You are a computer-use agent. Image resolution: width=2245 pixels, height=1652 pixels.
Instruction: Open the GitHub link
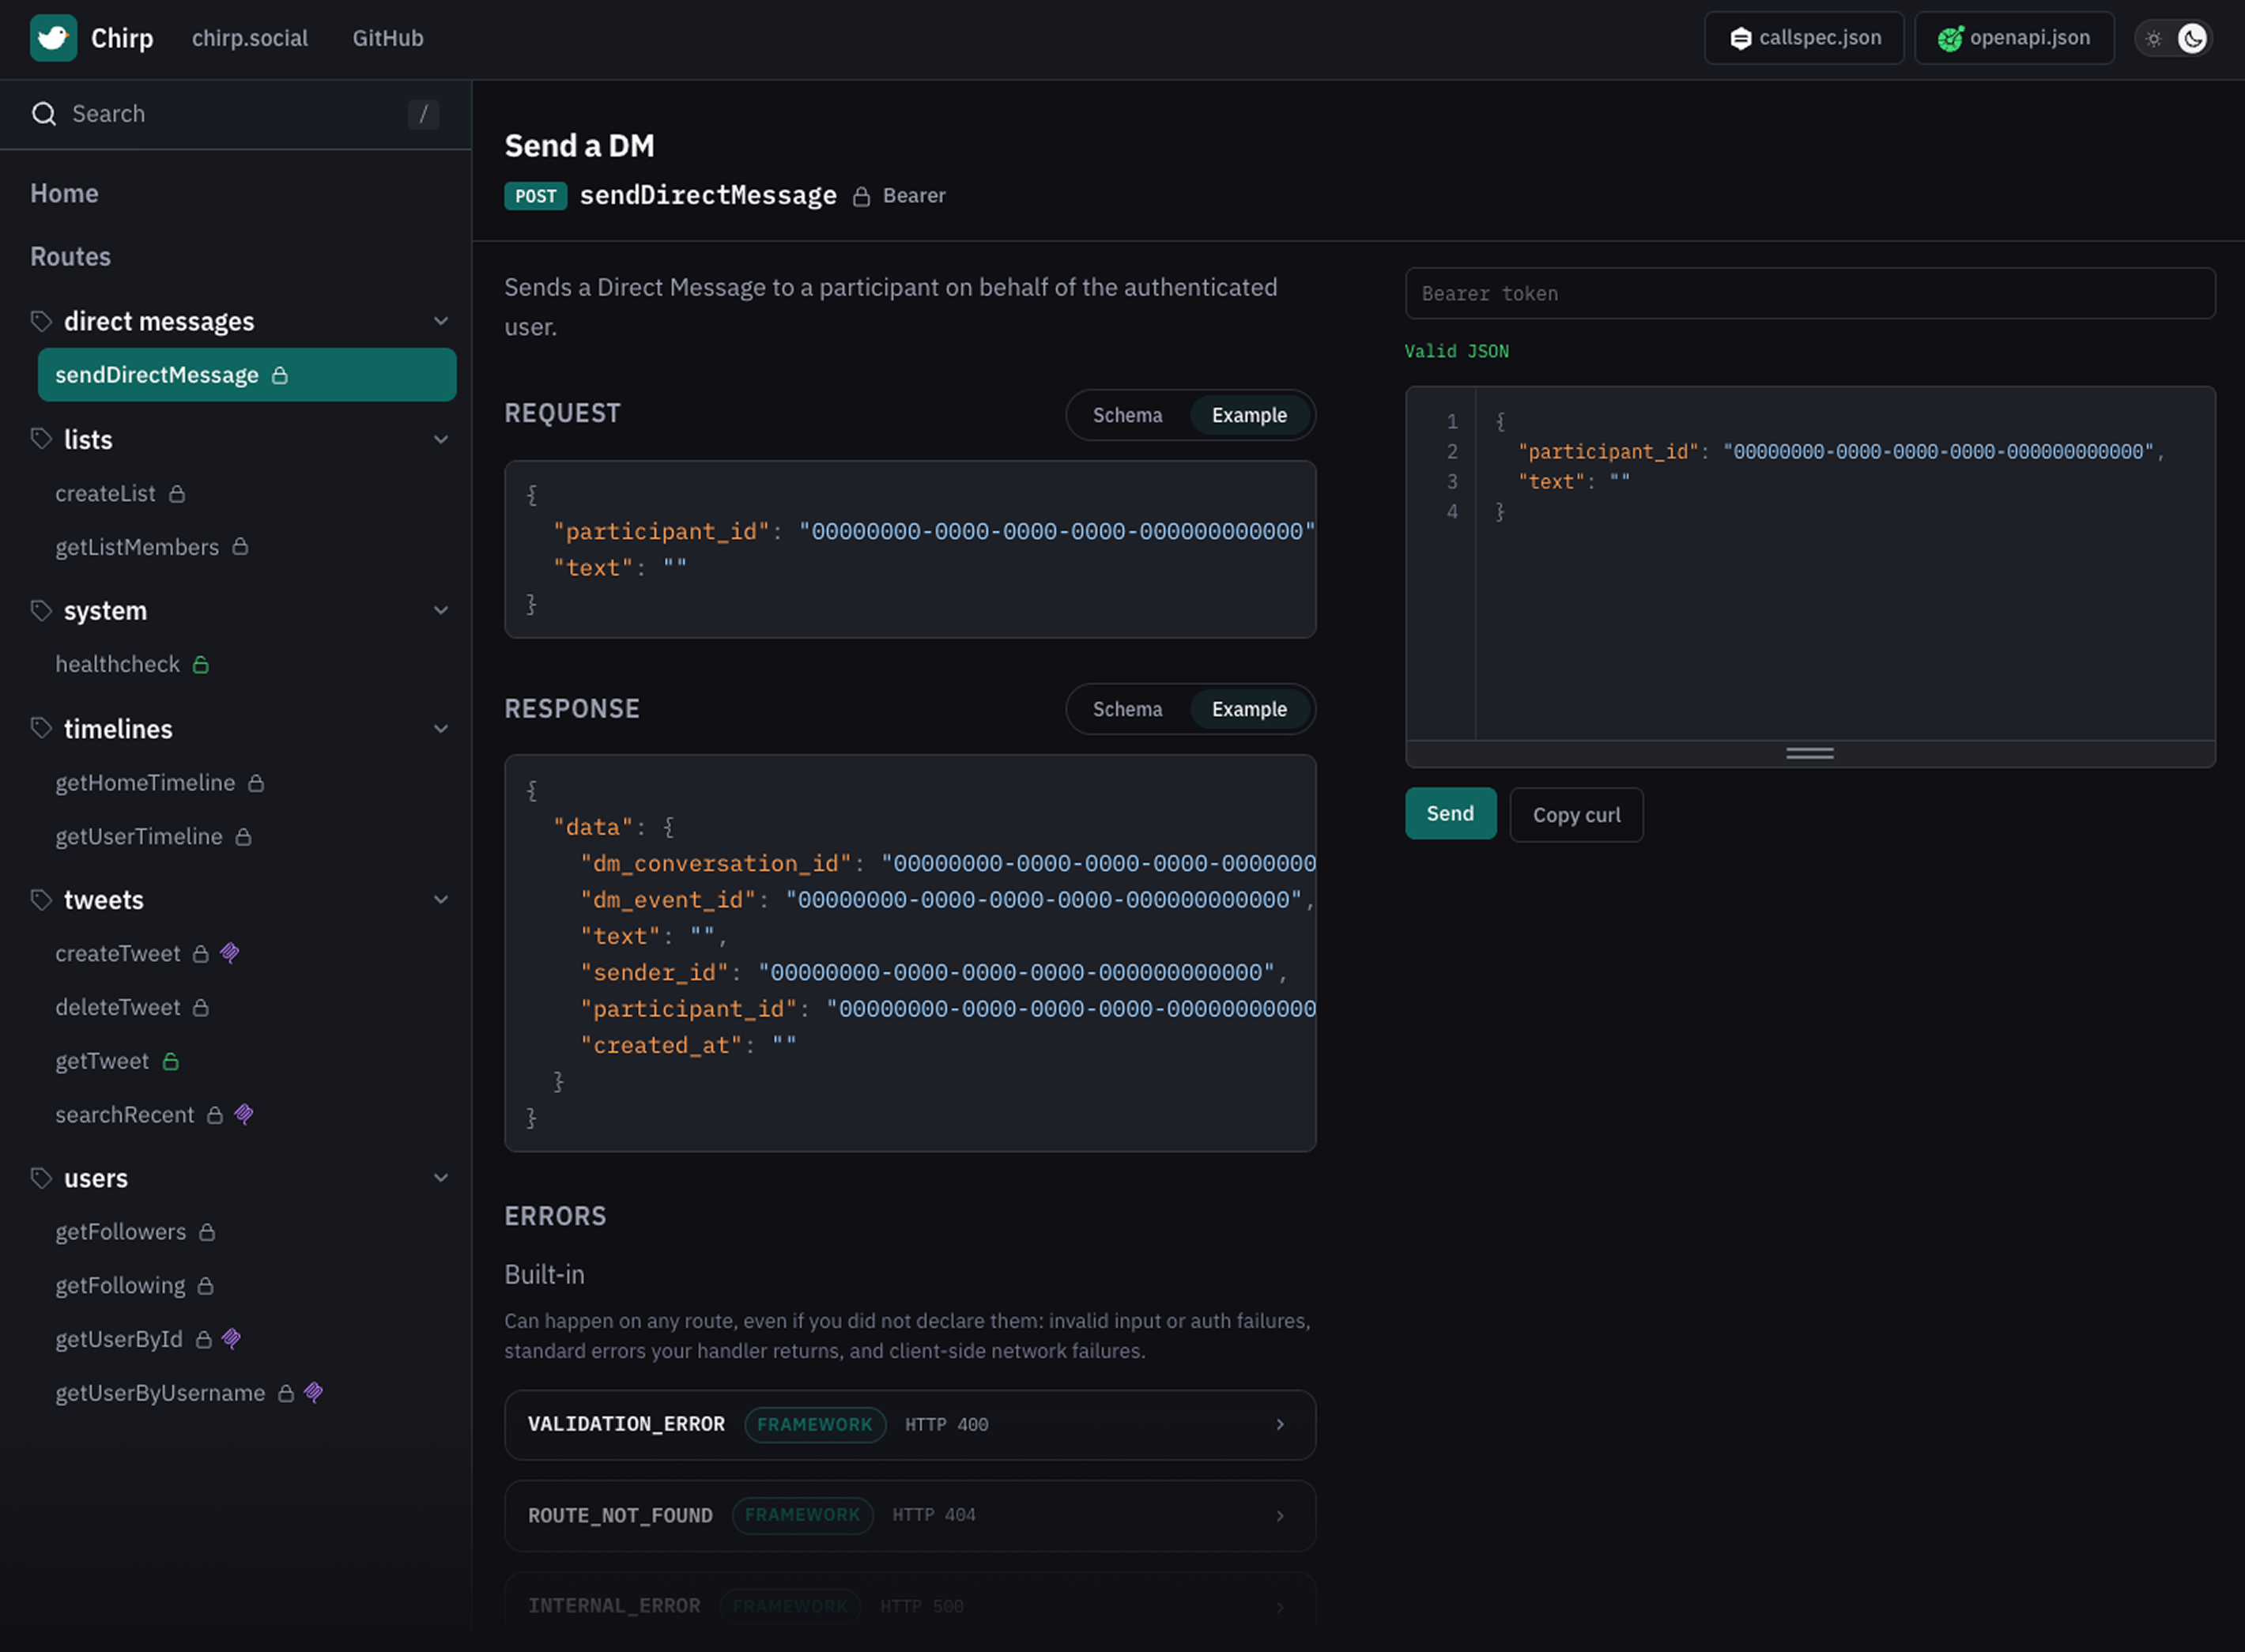[388, 38]
